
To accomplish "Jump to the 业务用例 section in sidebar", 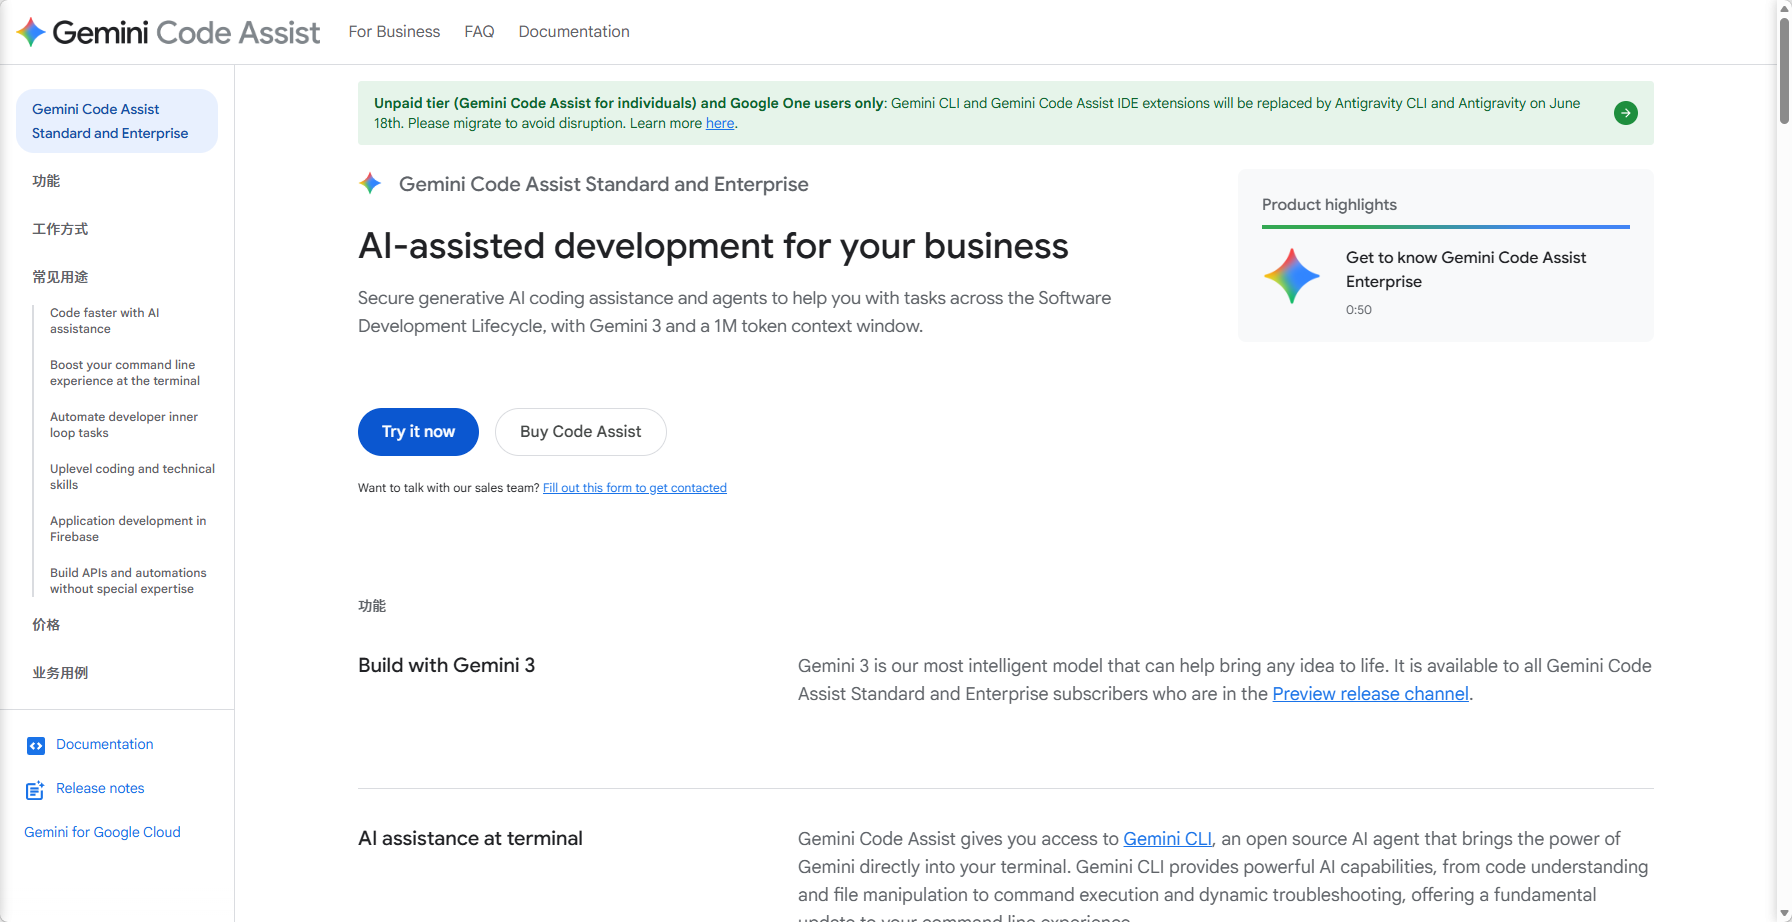I will coord(60,673).
